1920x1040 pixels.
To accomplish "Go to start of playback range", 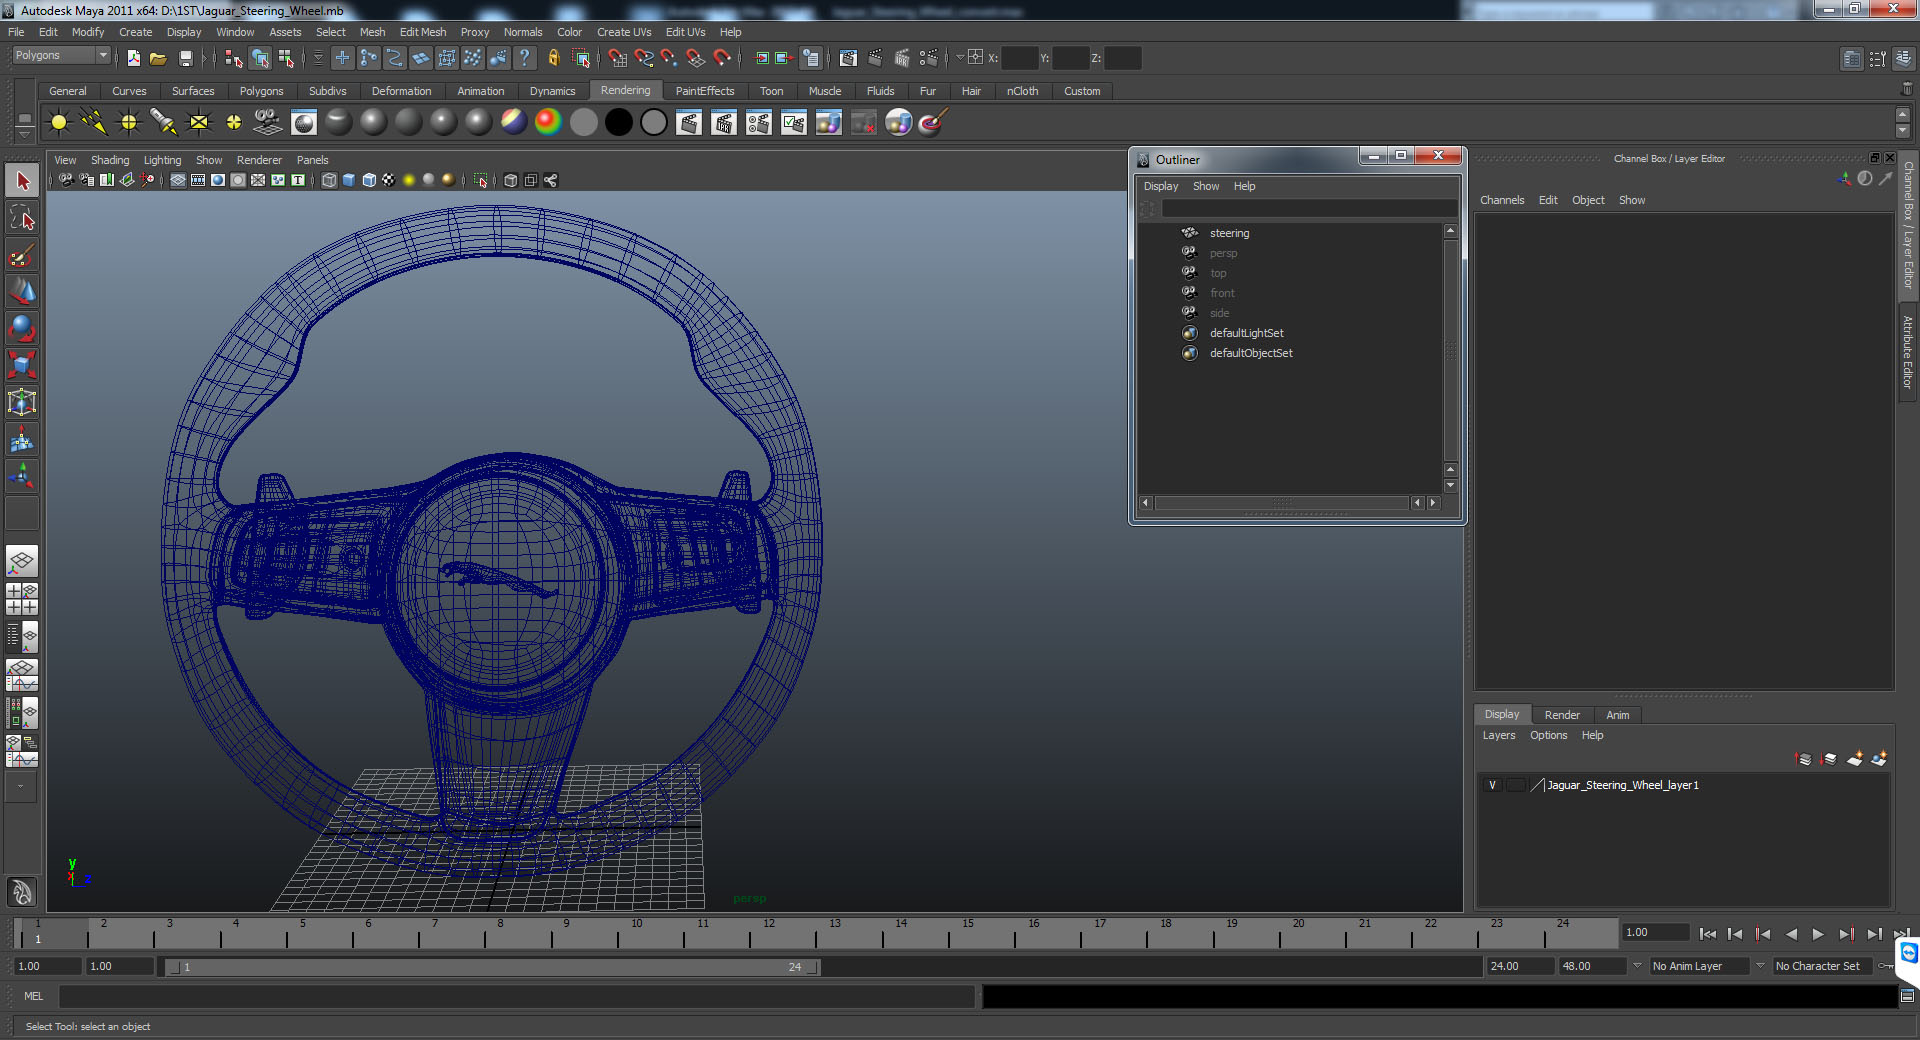I will click(1708, 934).
